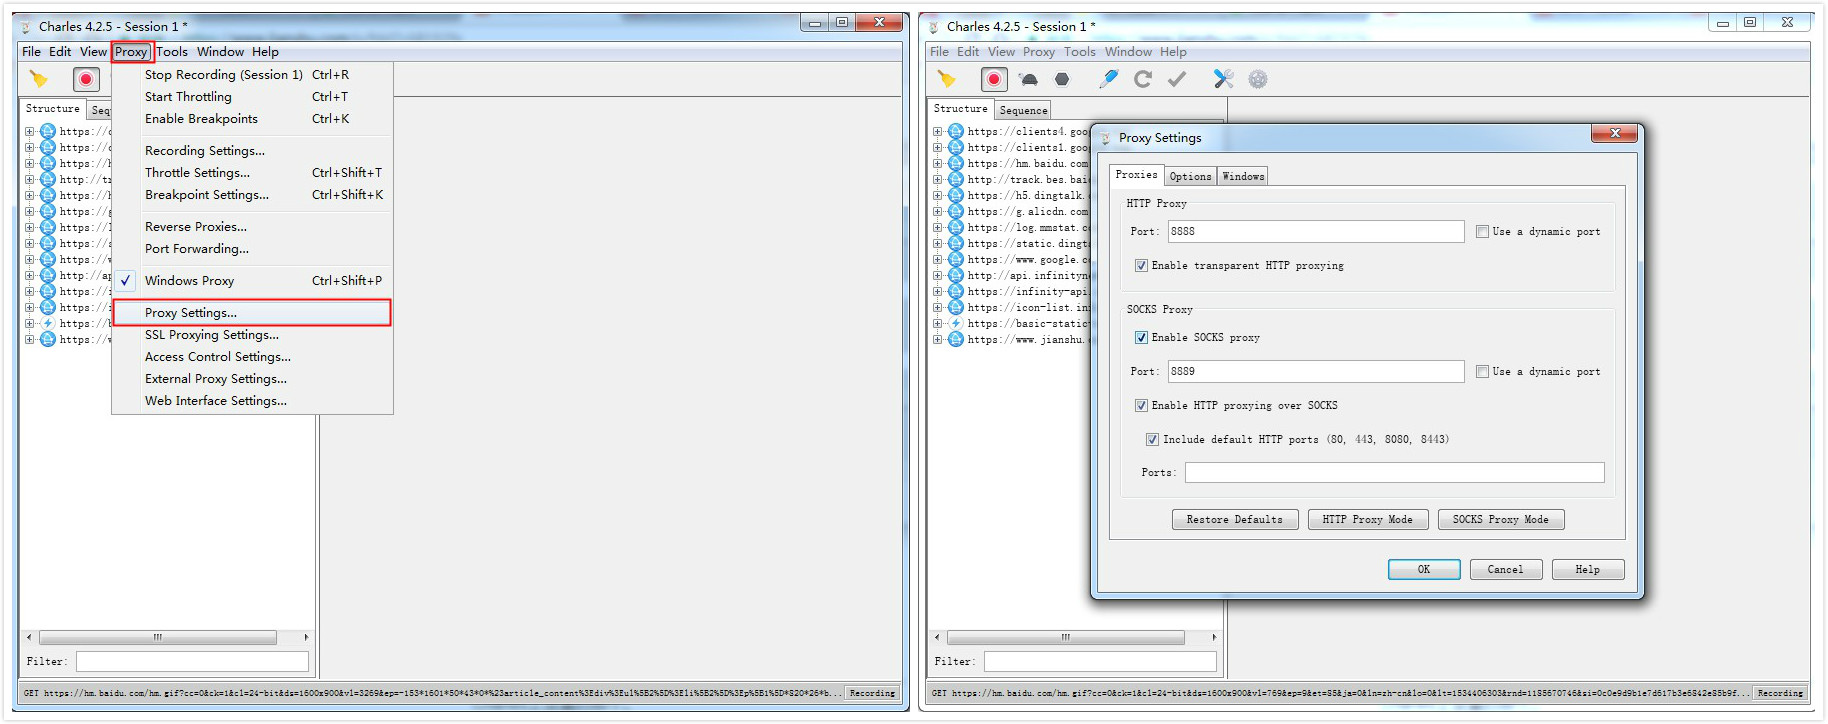Click the record button beside the turtle icon
The image size is (1828, 724).
pyautogui.click(x=994, y=80)
